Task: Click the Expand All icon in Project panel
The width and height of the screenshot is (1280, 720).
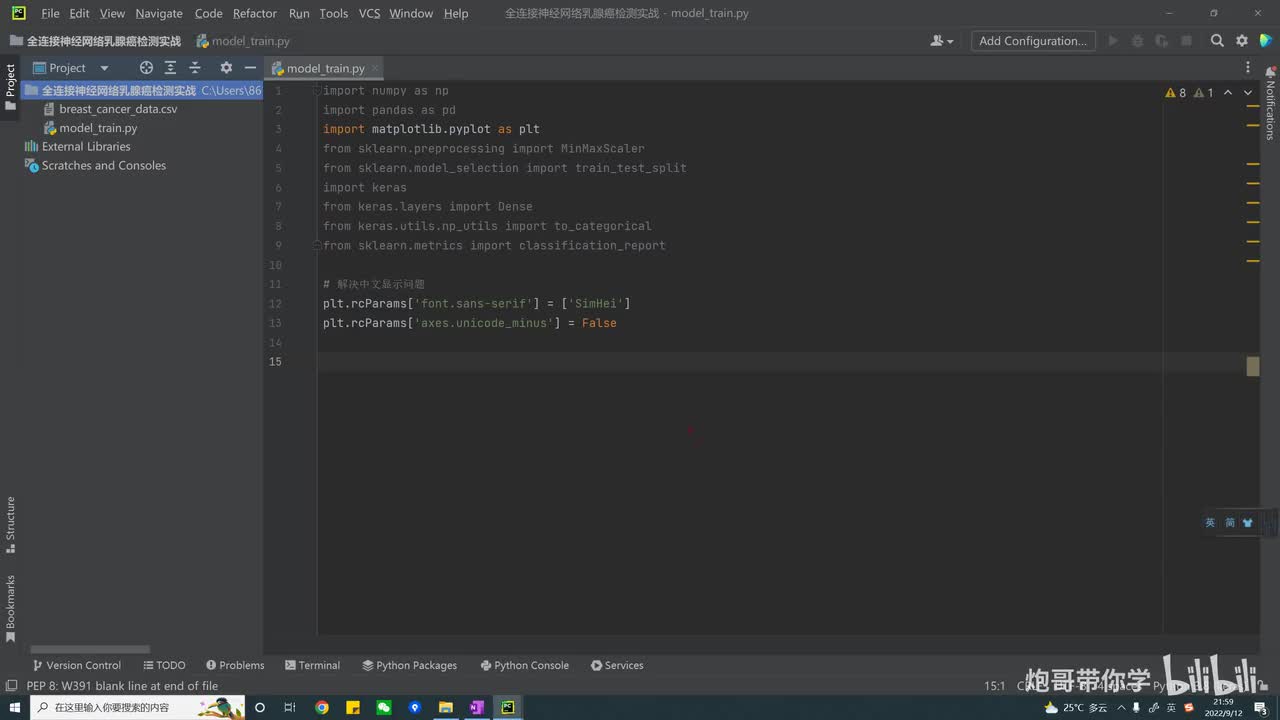Action: click(170, 68)
